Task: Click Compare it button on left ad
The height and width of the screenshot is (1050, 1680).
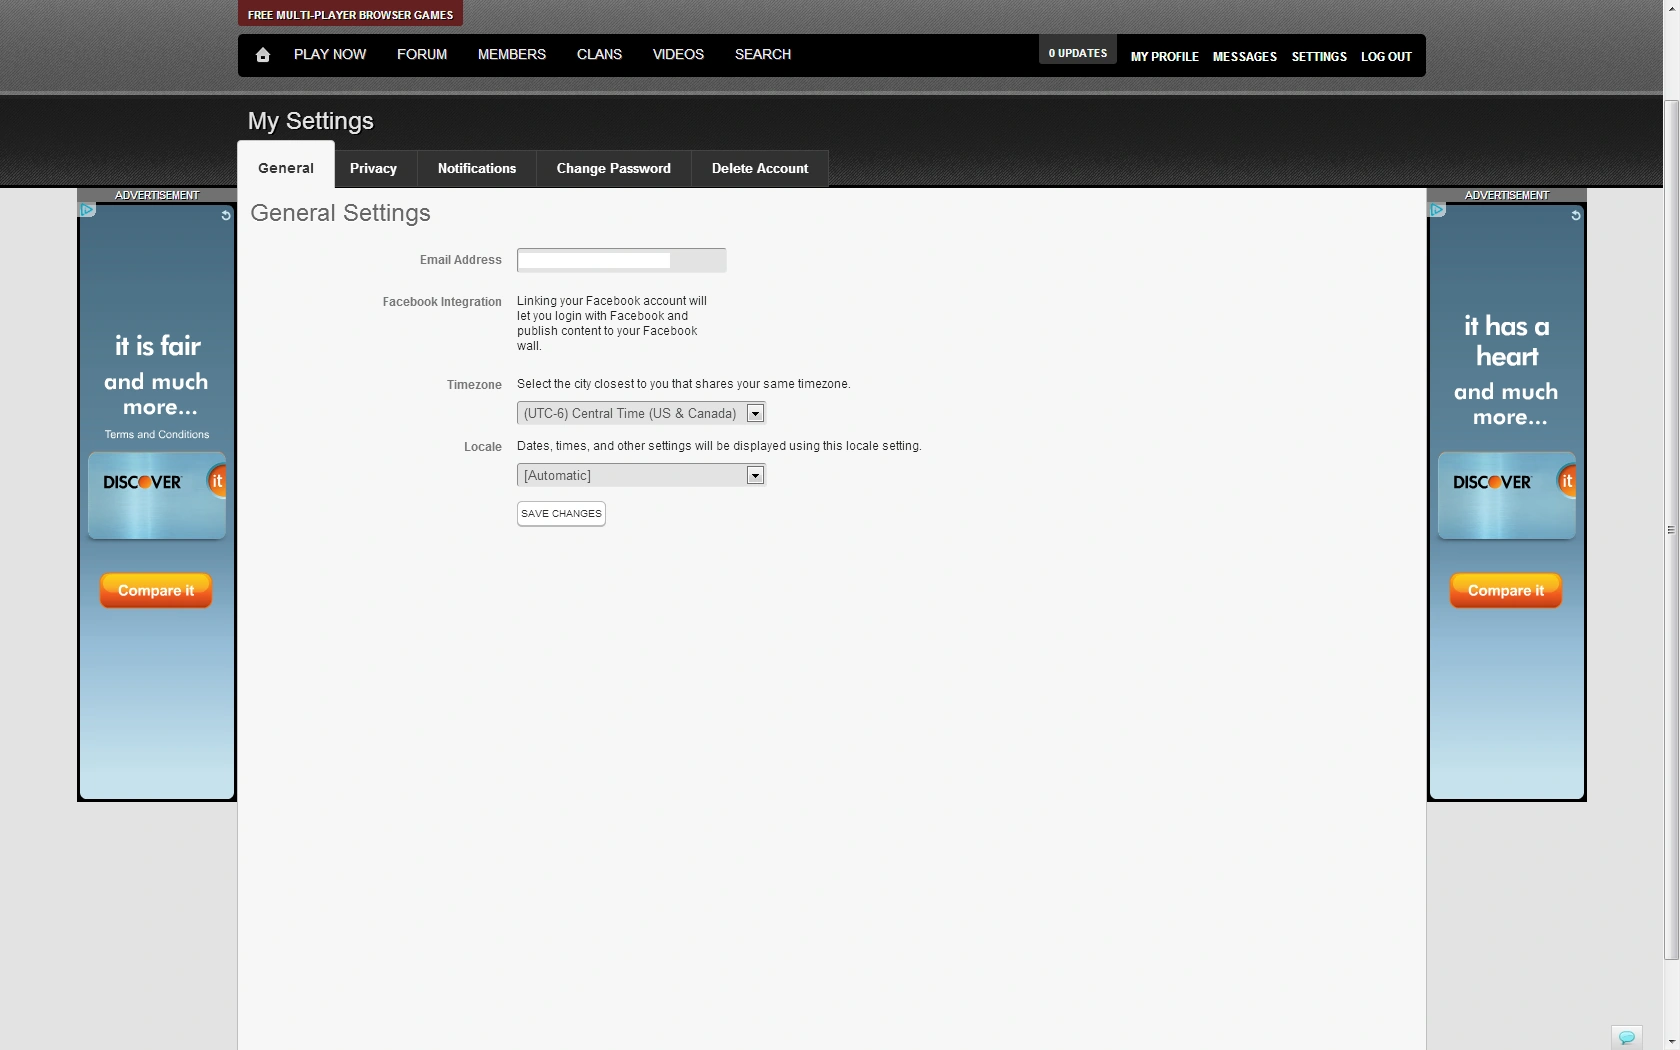Action: coord(156,590)
